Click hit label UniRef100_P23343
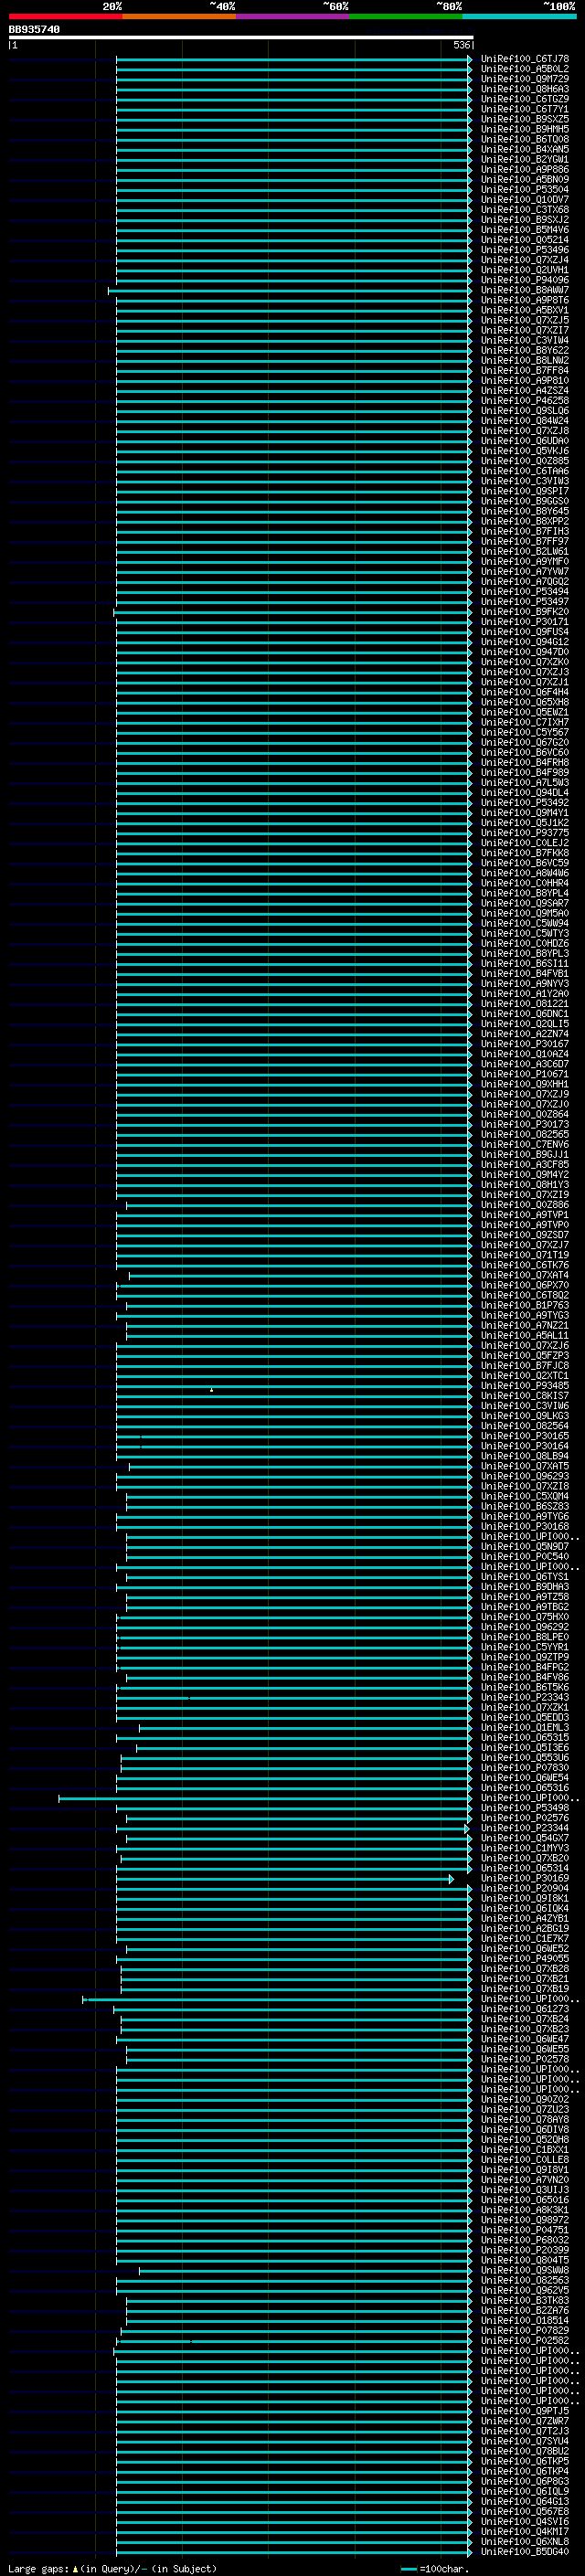585x2576 pixels. (x=524, y=1697)
